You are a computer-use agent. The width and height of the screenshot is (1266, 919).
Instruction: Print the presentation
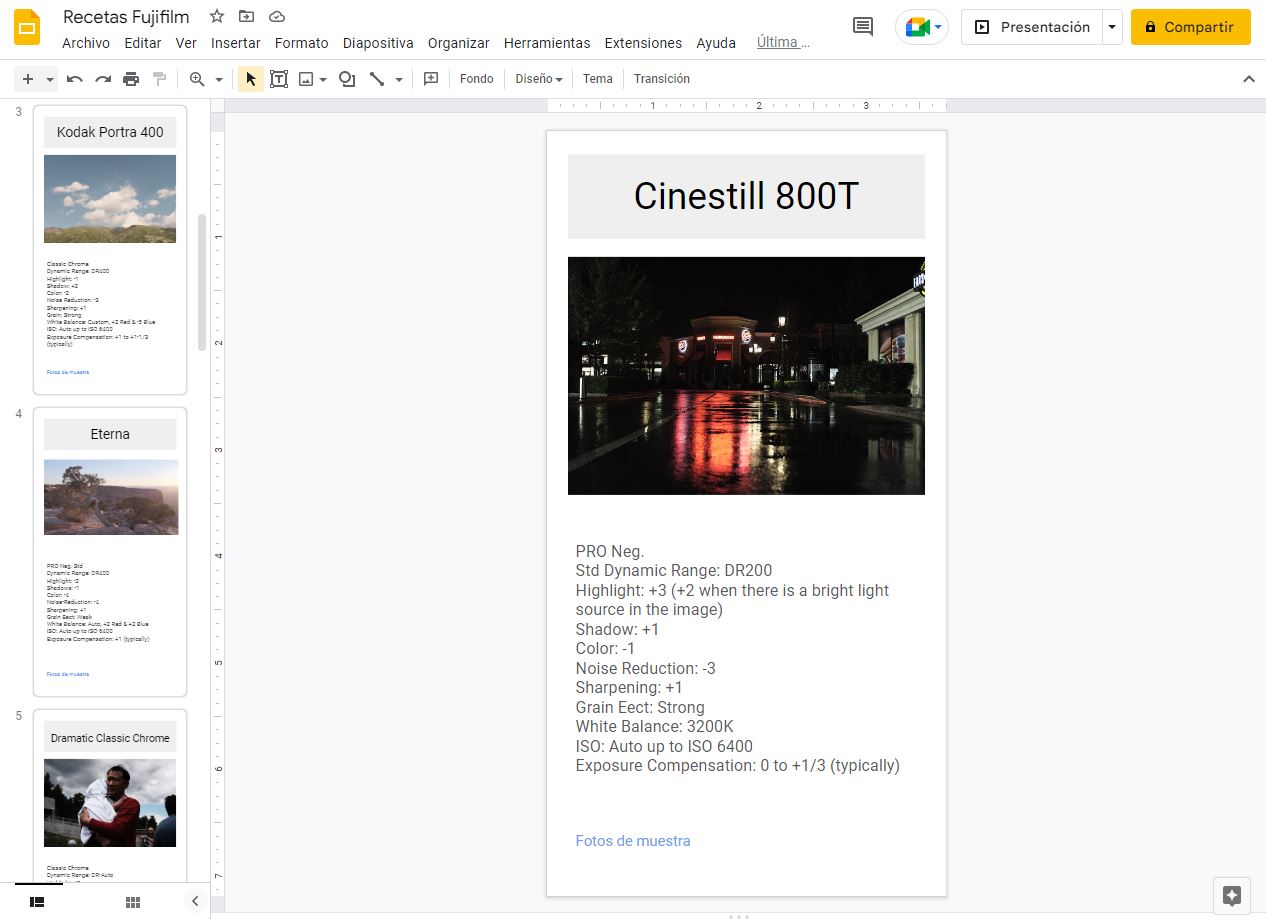[131, 79]
